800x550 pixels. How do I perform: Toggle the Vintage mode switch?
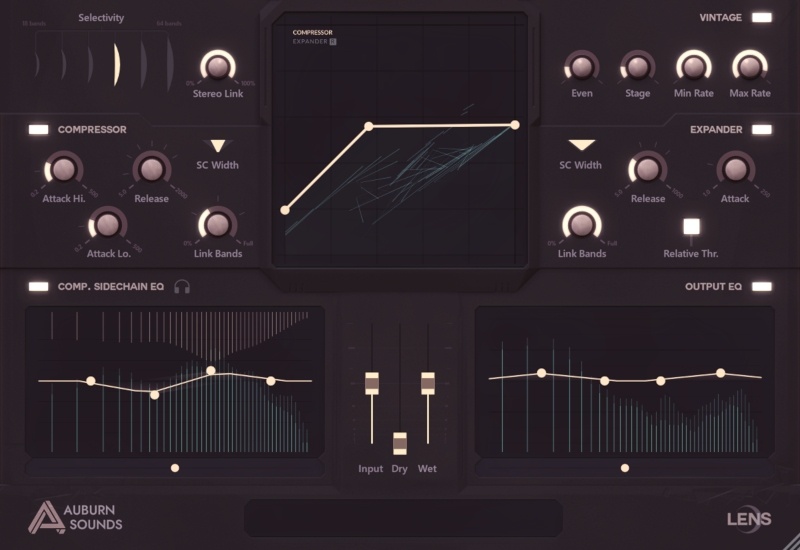(762, 17)
